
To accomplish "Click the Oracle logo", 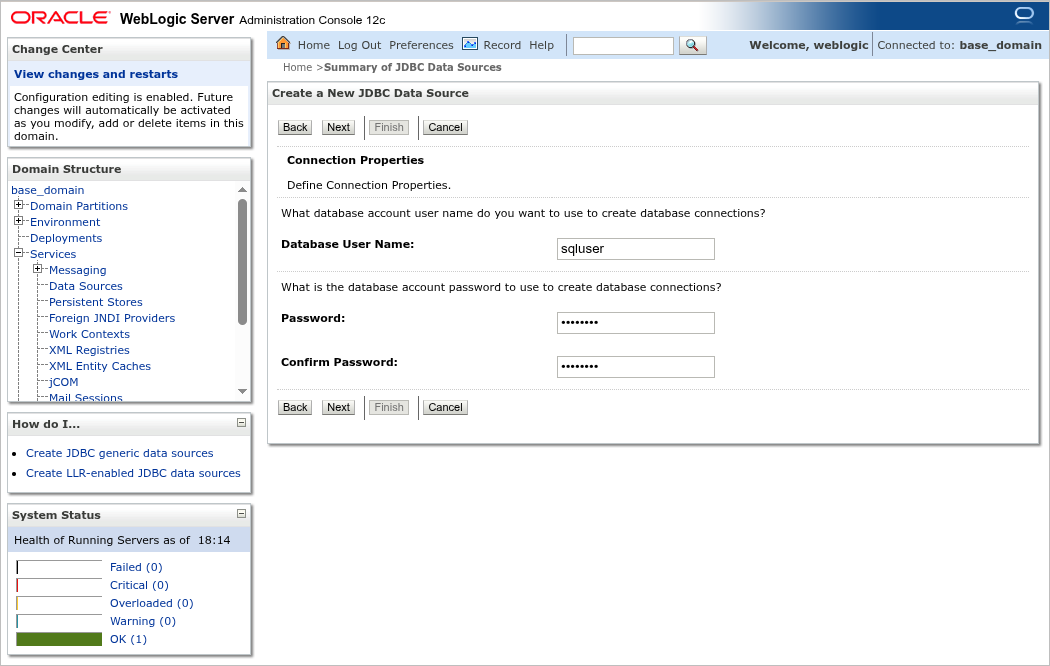I will tap(60, 16).
